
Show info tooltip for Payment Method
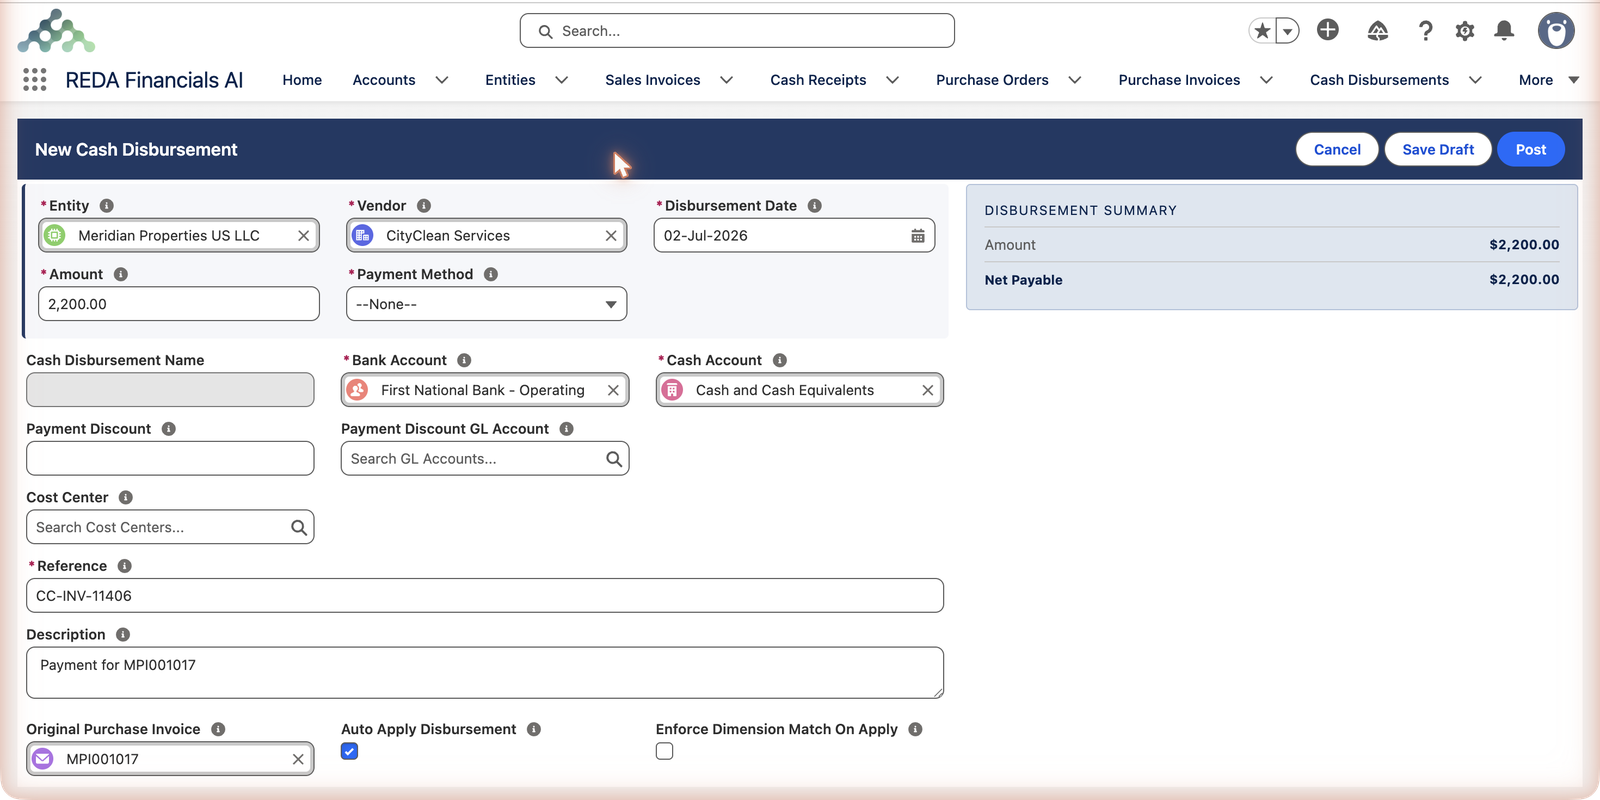click(x=491, y=274)
